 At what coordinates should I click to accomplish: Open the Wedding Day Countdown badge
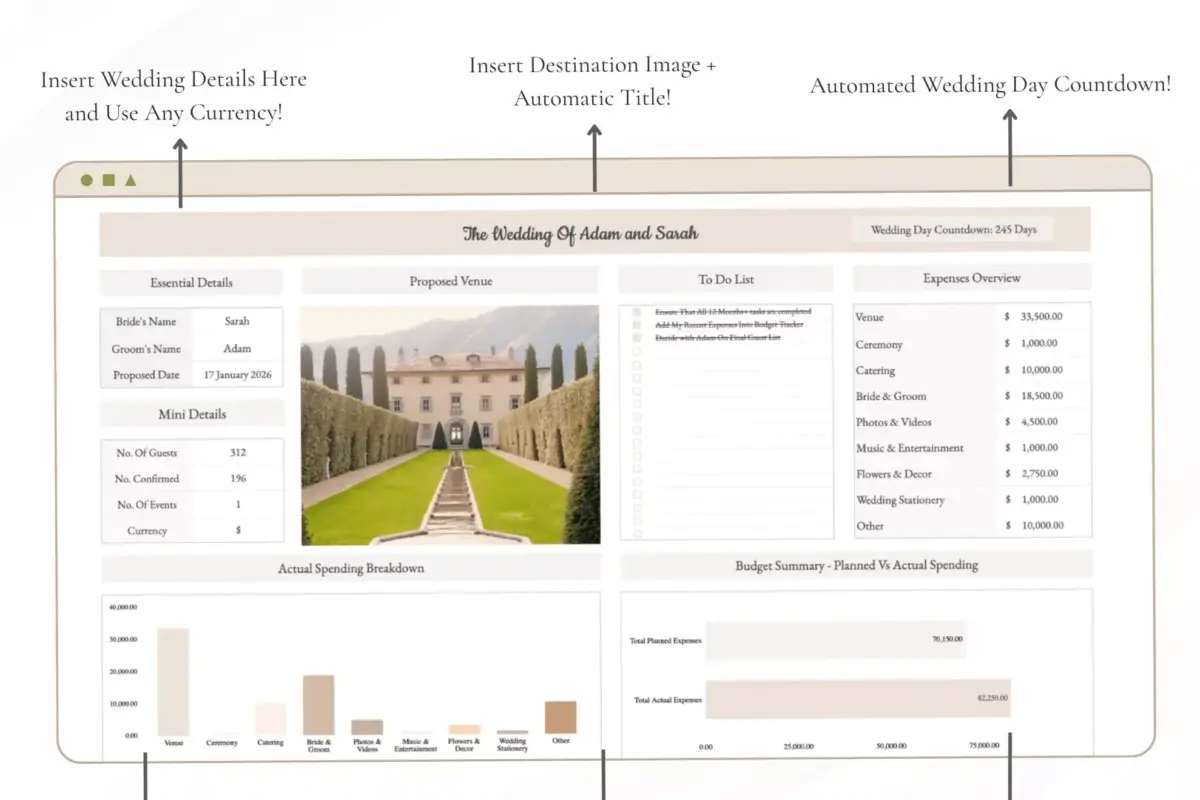pyautogui.click(x=952, y=228)
